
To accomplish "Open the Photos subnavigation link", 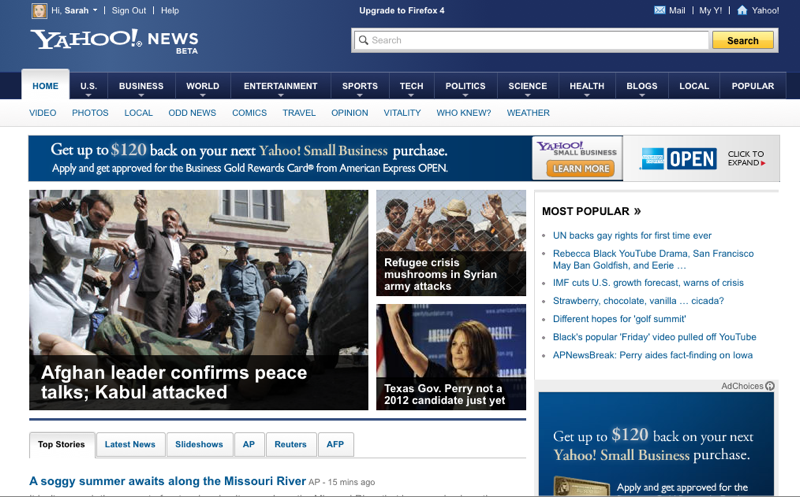I will pos(90,113).
